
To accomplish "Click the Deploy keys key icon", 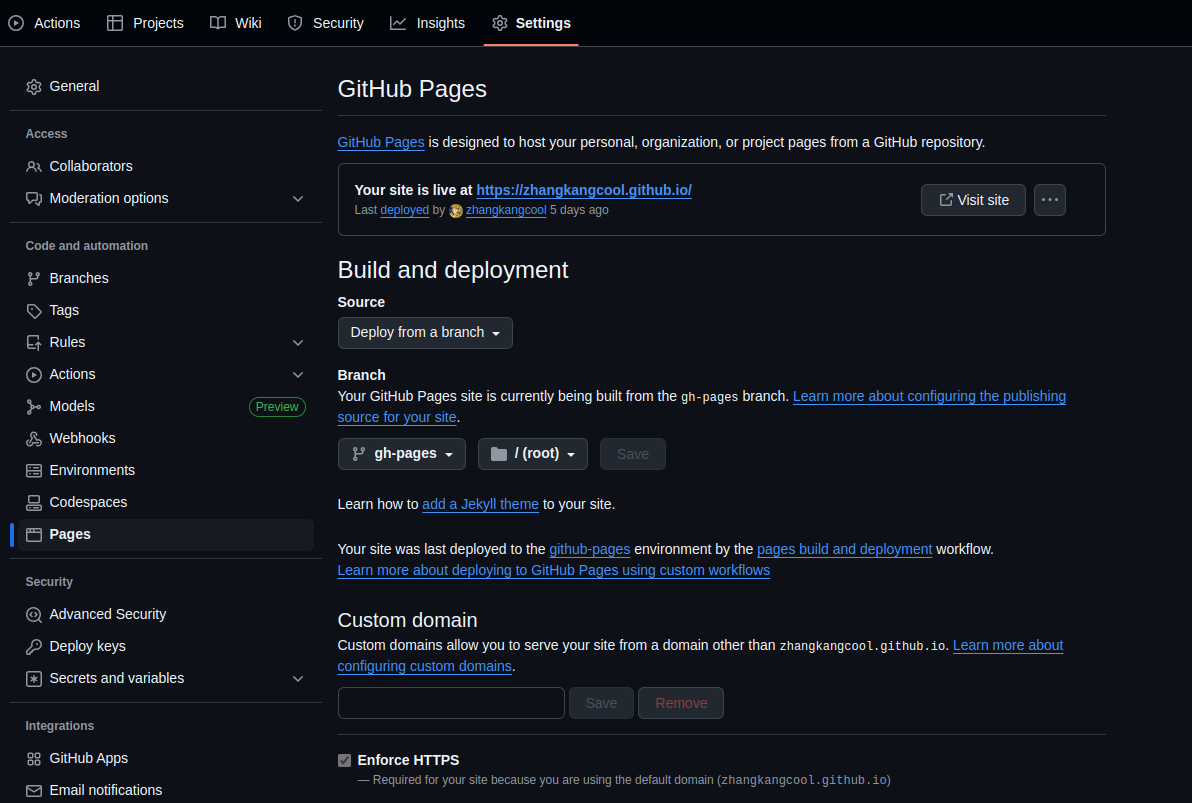I will click(34, 646).
